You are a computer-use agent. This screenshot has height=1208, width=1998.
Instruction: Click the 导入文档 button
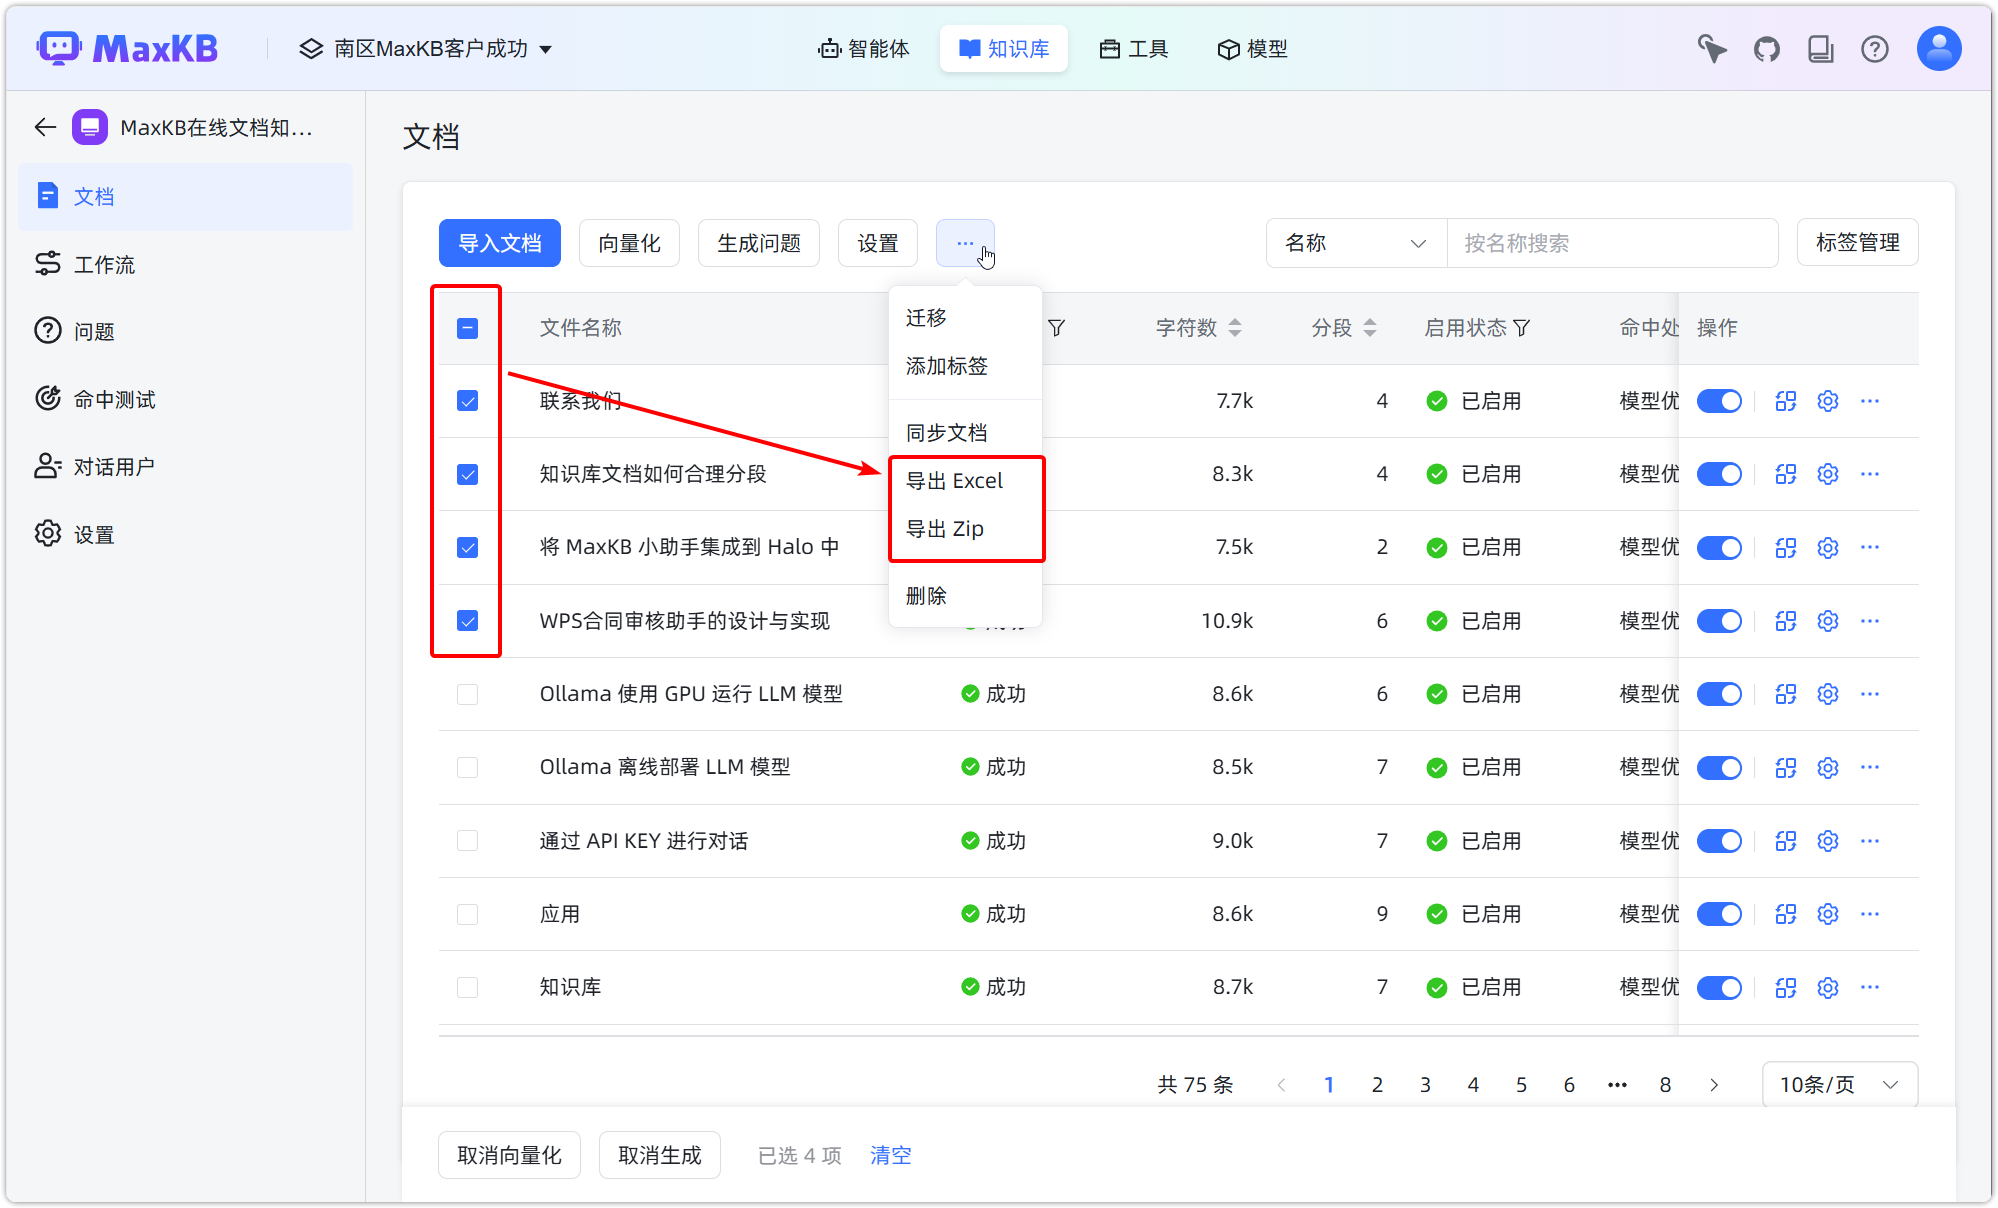coord(499,243)
